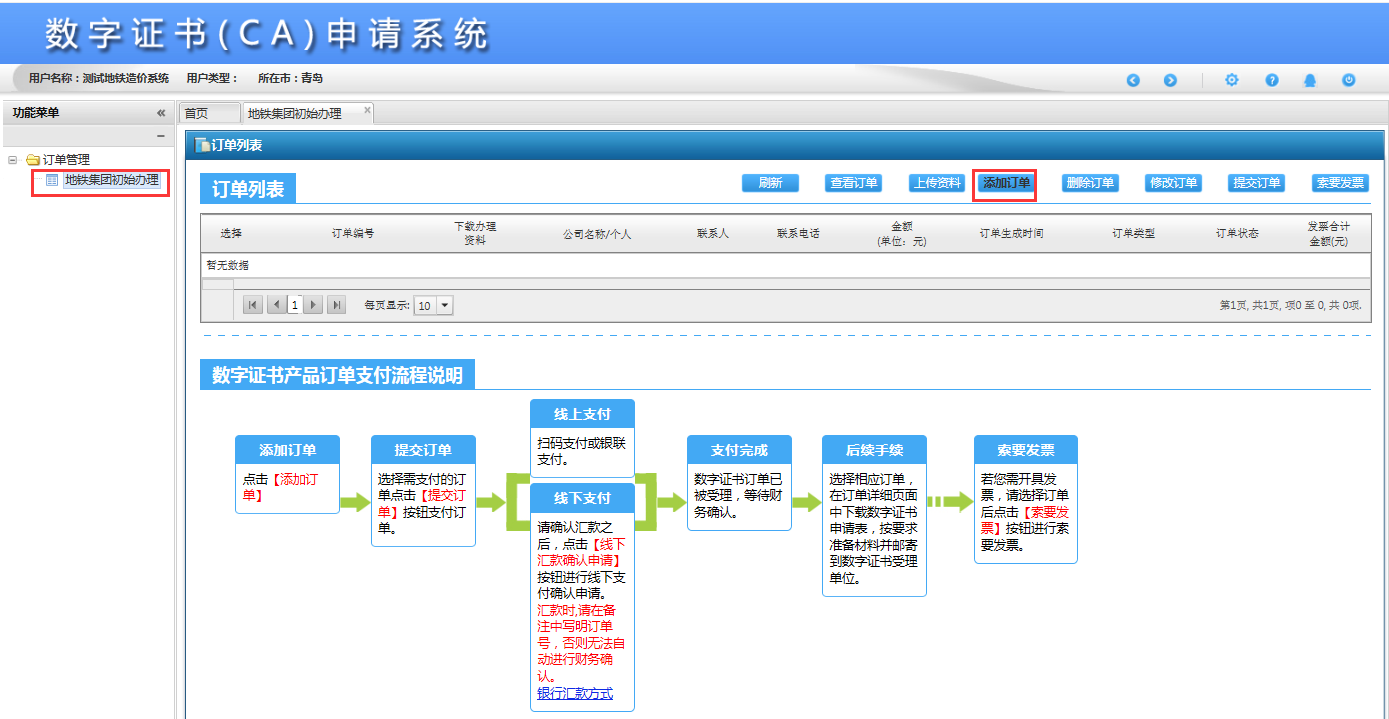
Task: Collapse the 订单管理 tree node
Action: [13, 160]
